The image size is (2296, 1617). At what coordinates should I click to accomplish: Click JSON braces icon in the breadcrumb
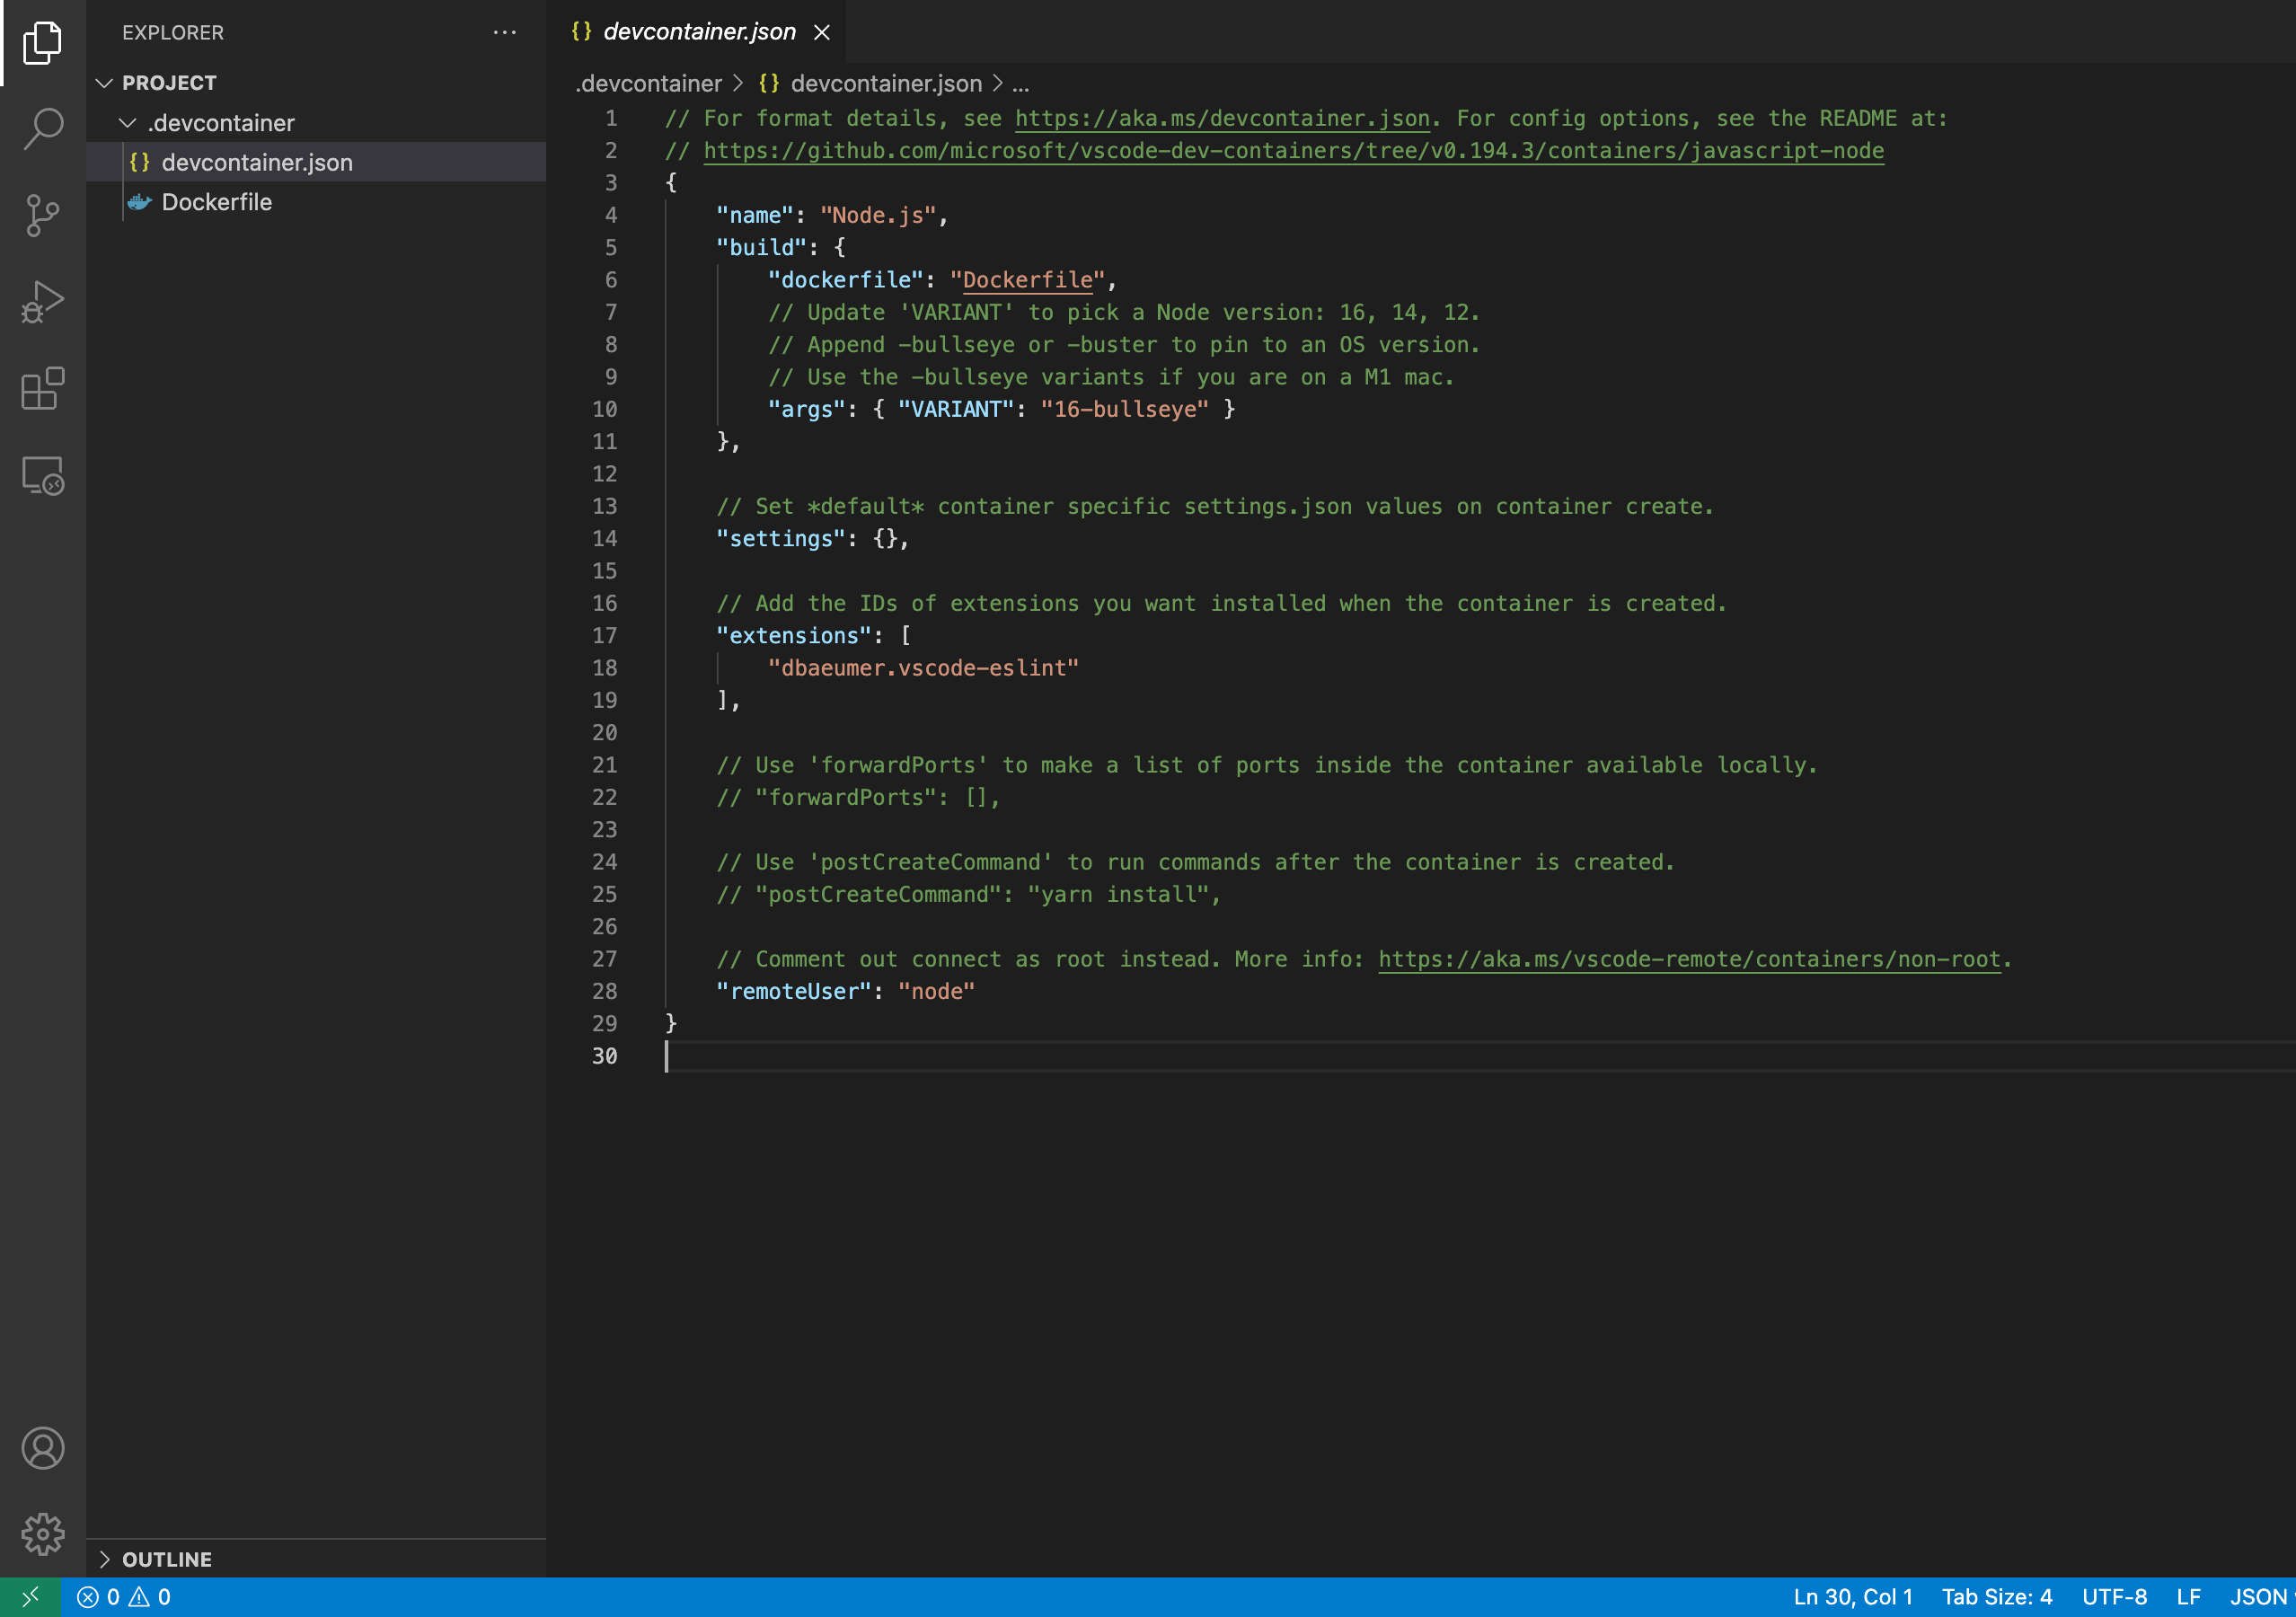[x=768, y=84]
